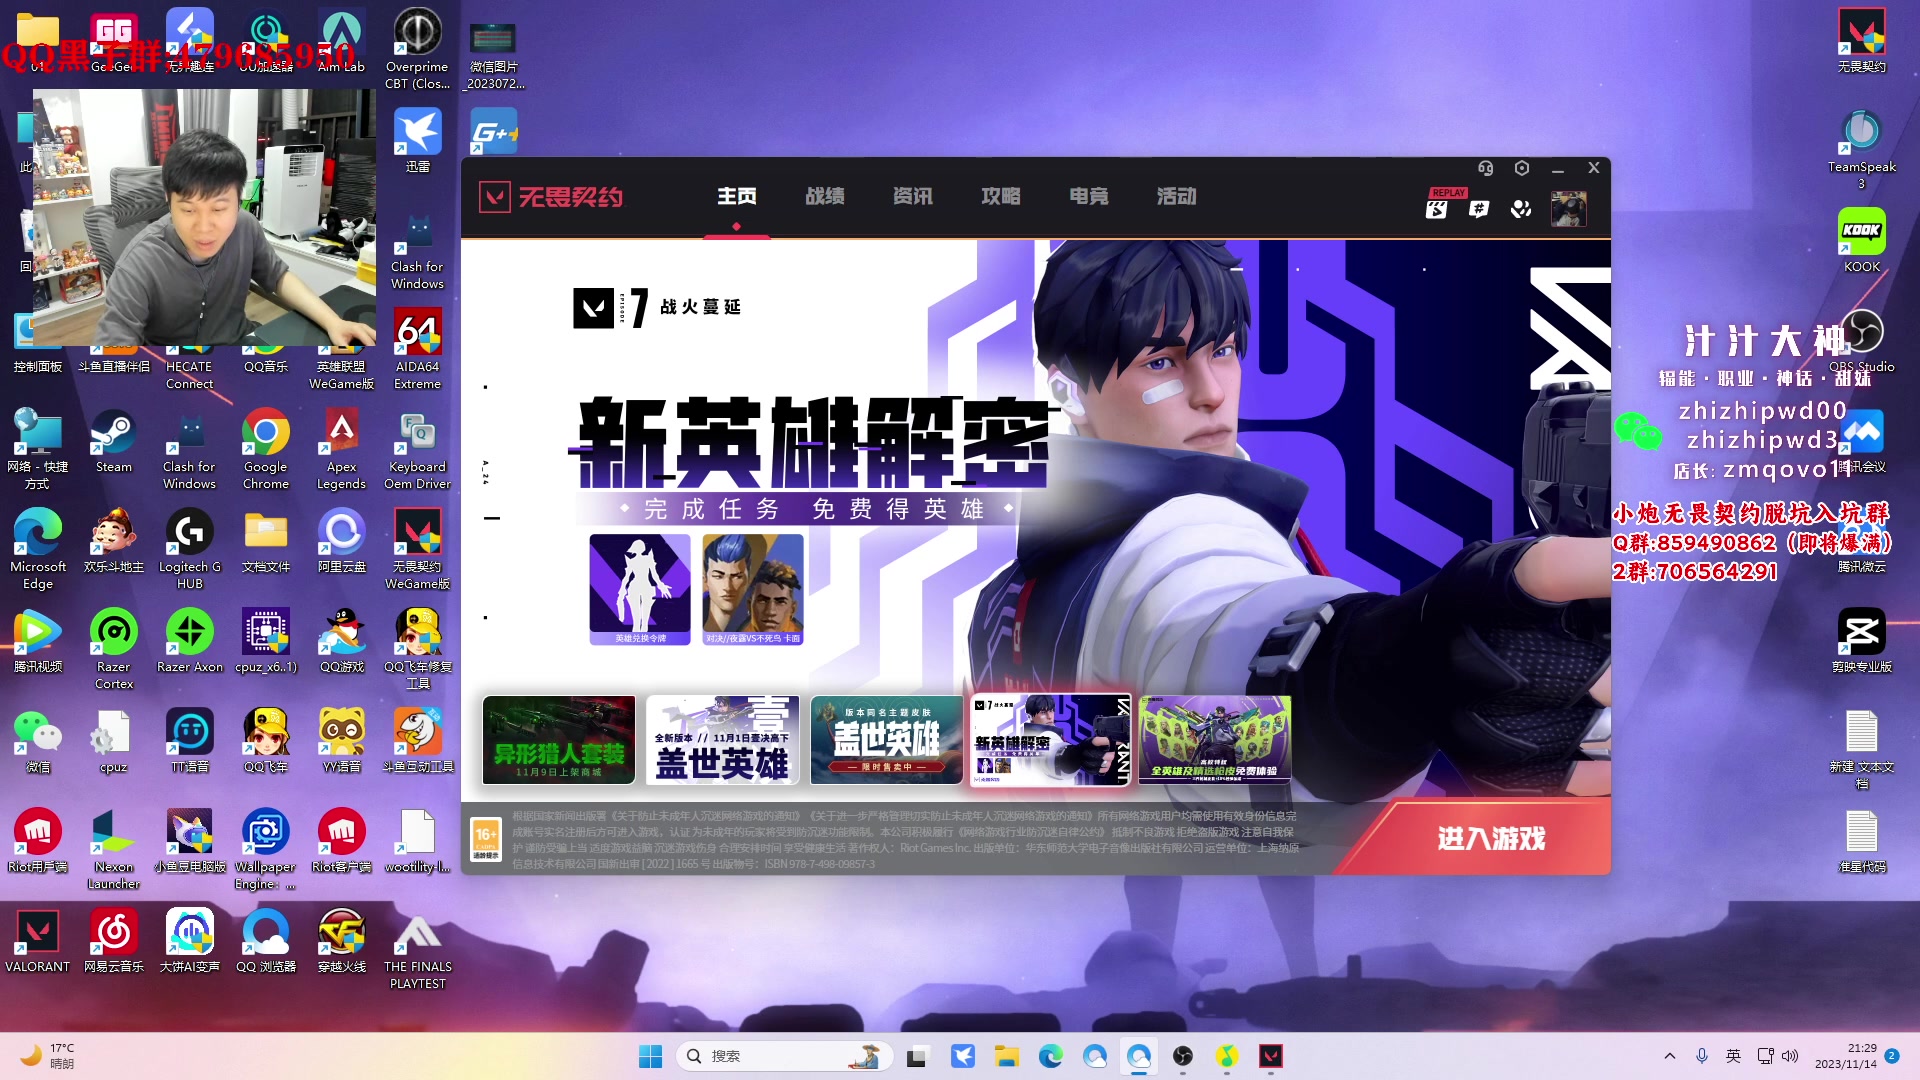The image size is (1920, 1080).
Task: Click the 对决/夜露VS不死鸟 card
Action: (753, 589)
